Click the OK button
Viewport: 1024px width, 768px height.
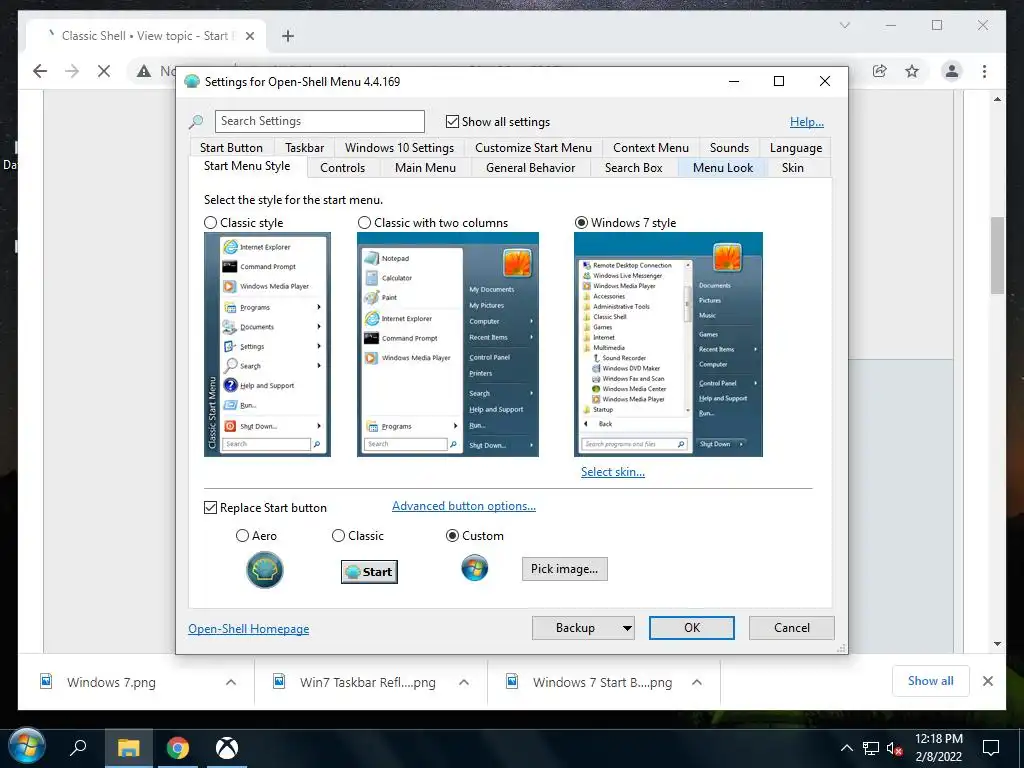[x=692, y=628]
